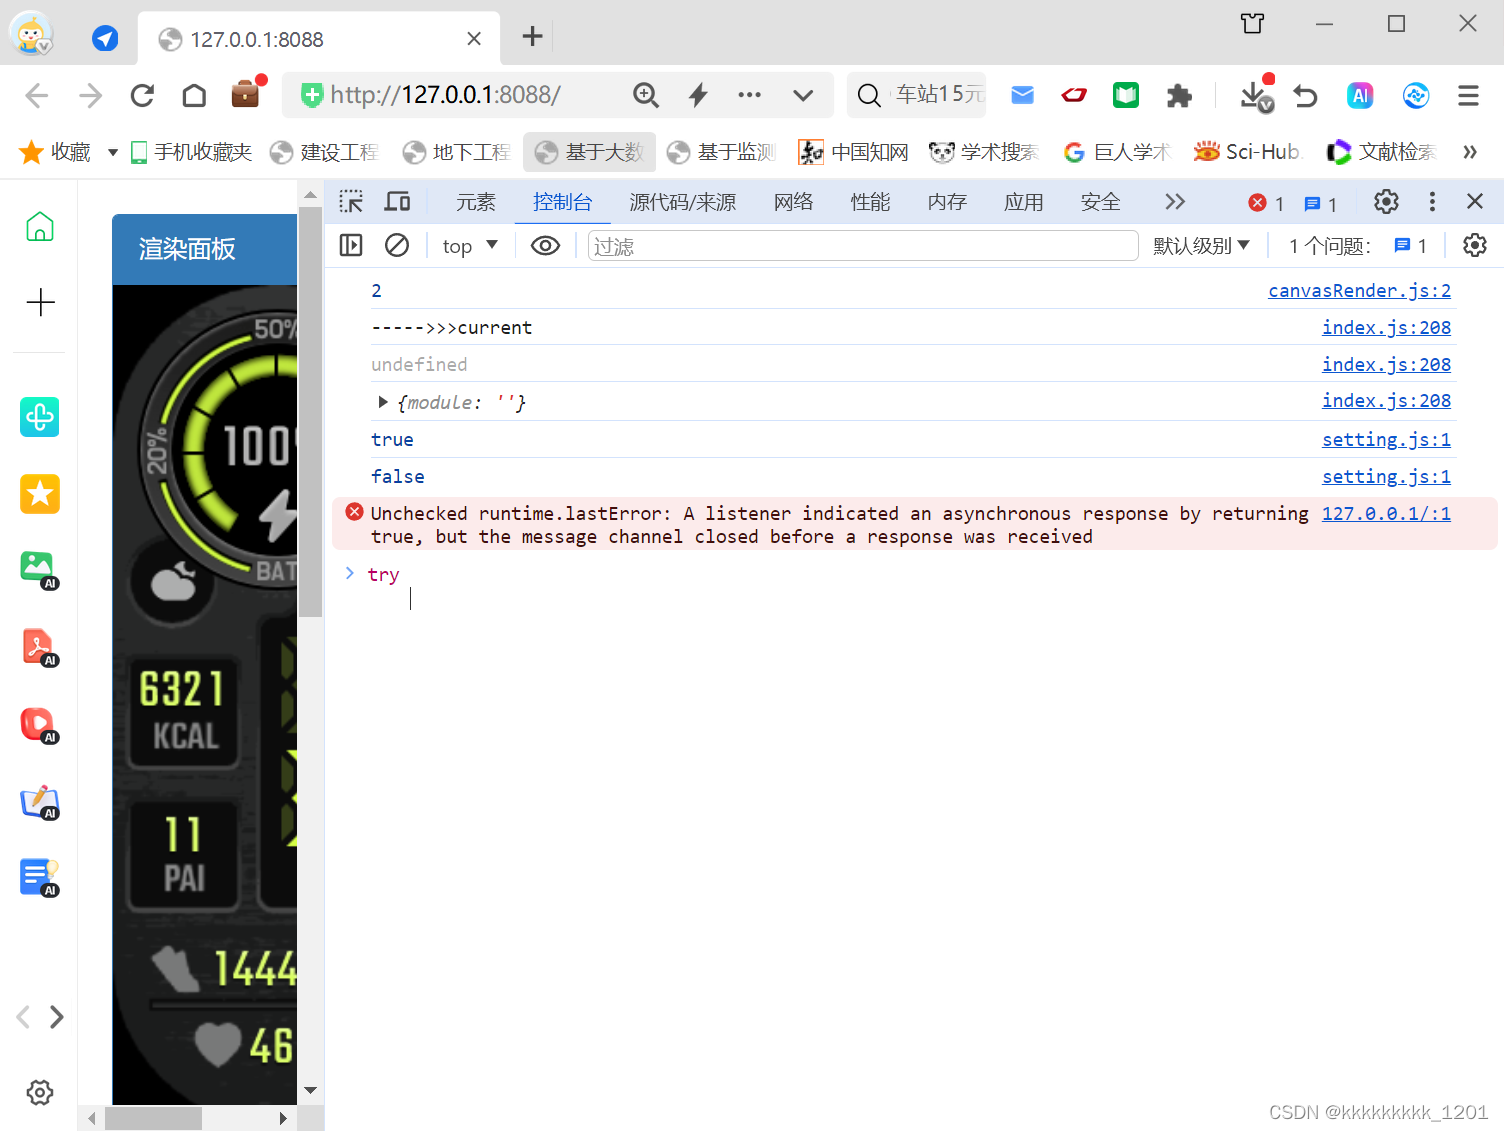Open setting.js:1 link beside true
The image size is (1504, 1131).
coord(1386,440)
